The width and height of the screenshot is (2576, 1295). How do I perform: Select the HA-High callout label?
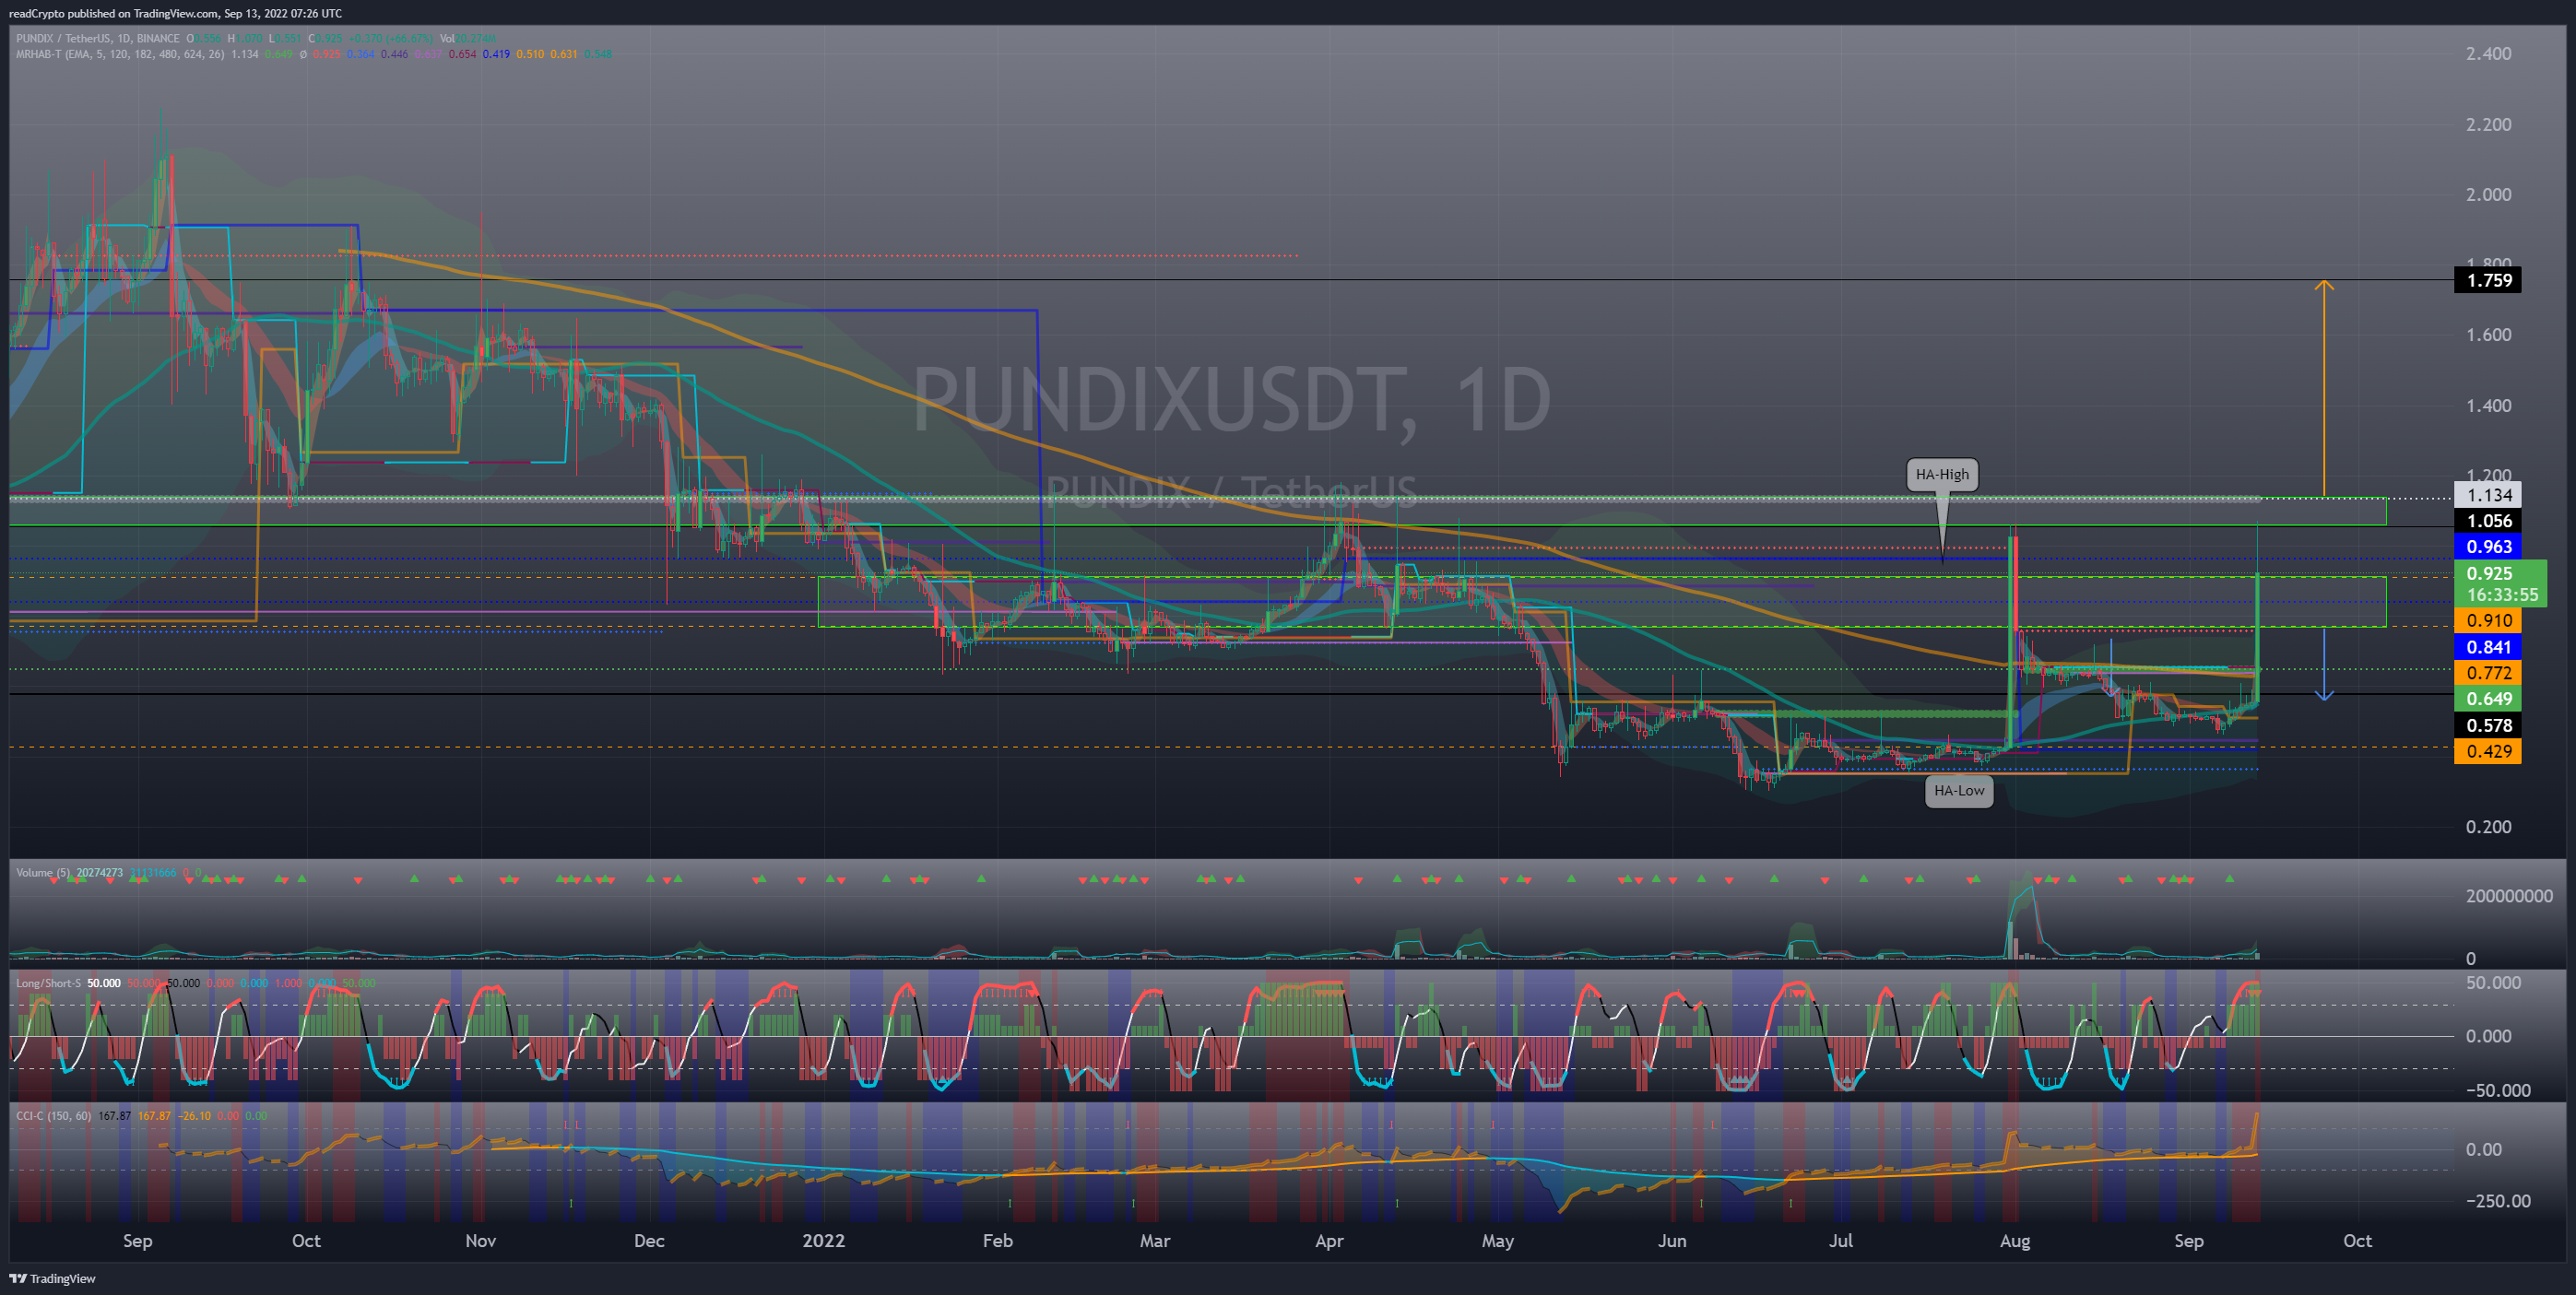pos(1941,474)
